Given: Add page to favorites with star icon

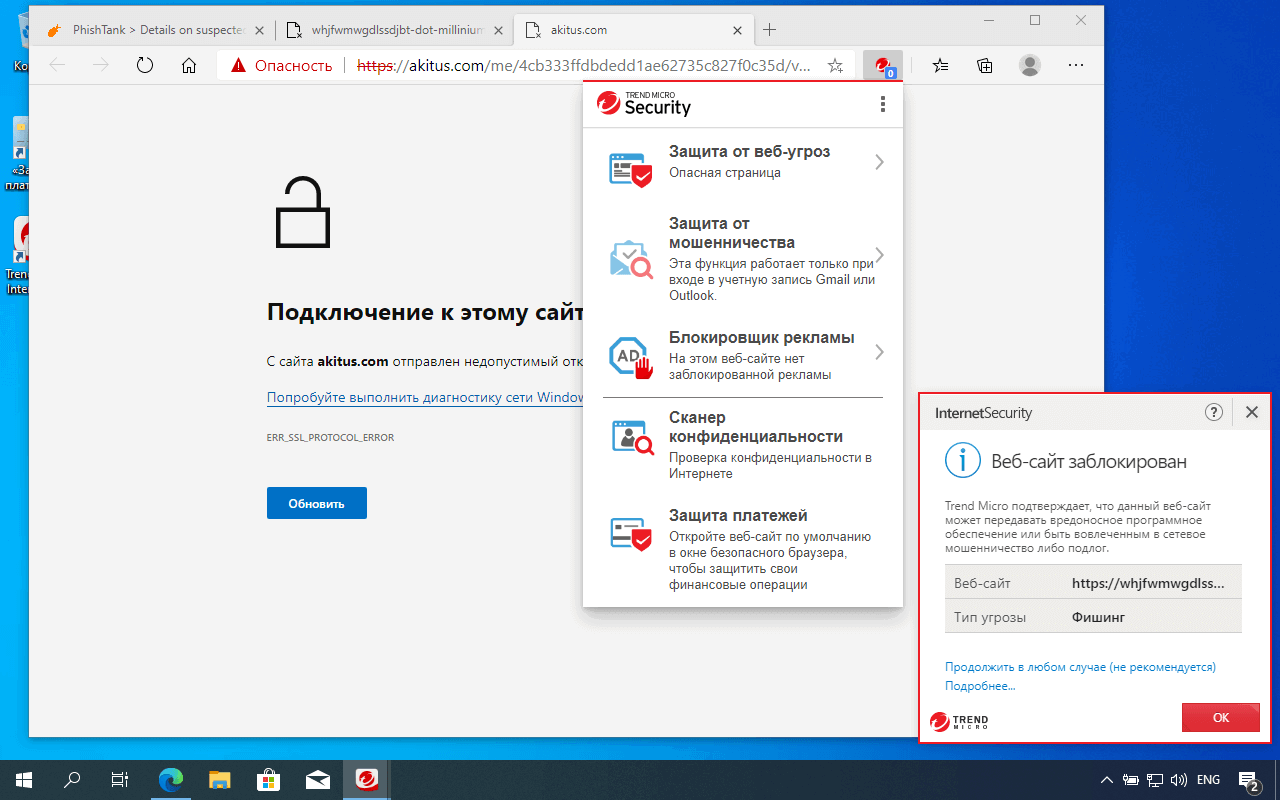Looking at the screenshot, I should [x=836, y=66].
